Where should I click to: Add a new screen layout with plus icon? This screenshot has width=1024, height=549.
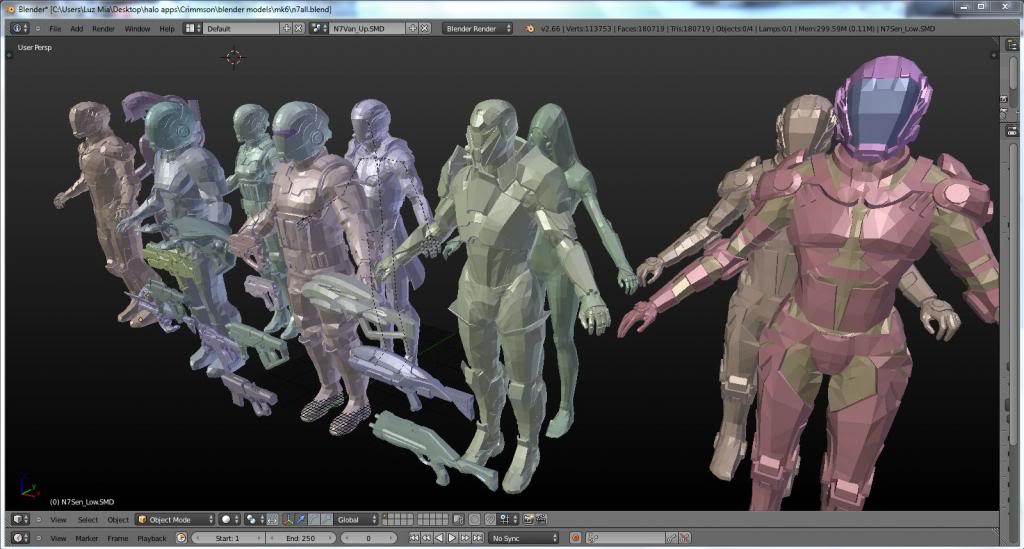287,28
